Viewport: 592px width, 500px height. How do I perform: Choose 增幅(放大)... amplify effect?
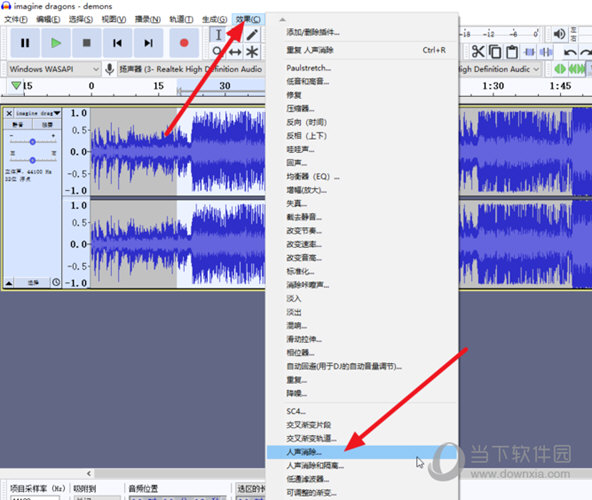point(362,190)
